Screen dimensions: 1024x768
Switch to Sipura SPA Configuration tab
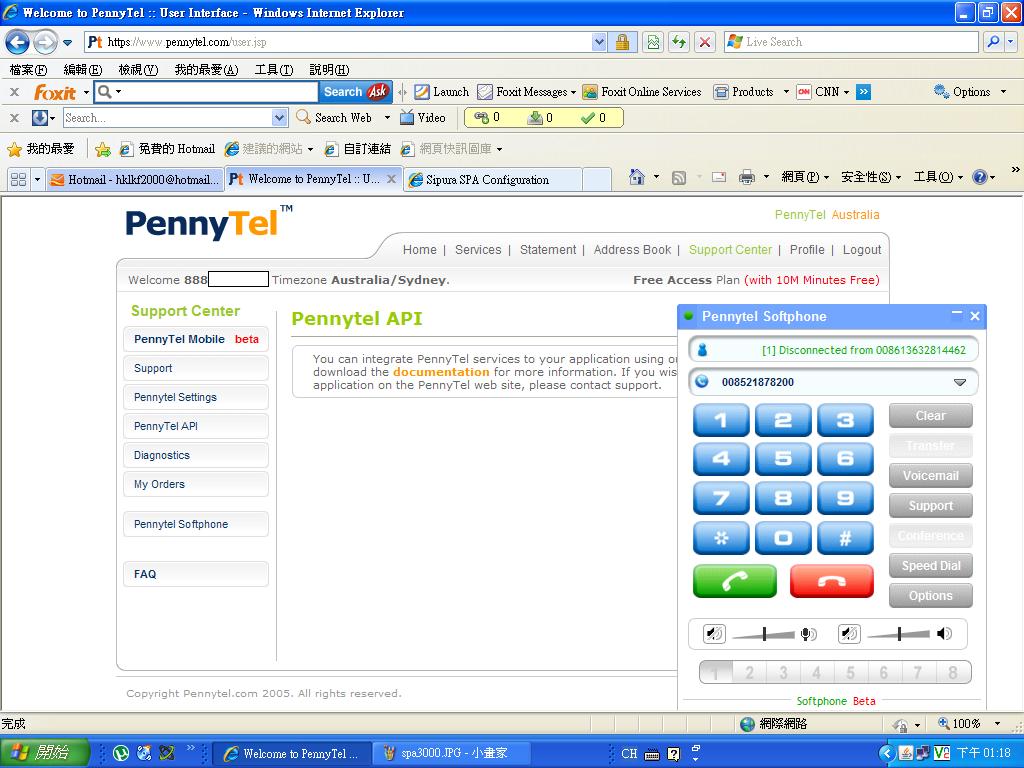coord(492,180)
